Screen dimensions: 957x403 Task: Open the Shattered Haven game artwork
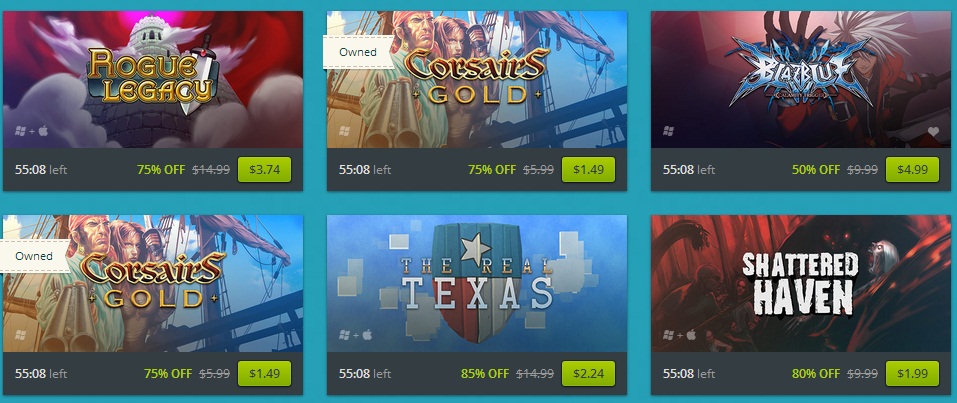(801, 283)
